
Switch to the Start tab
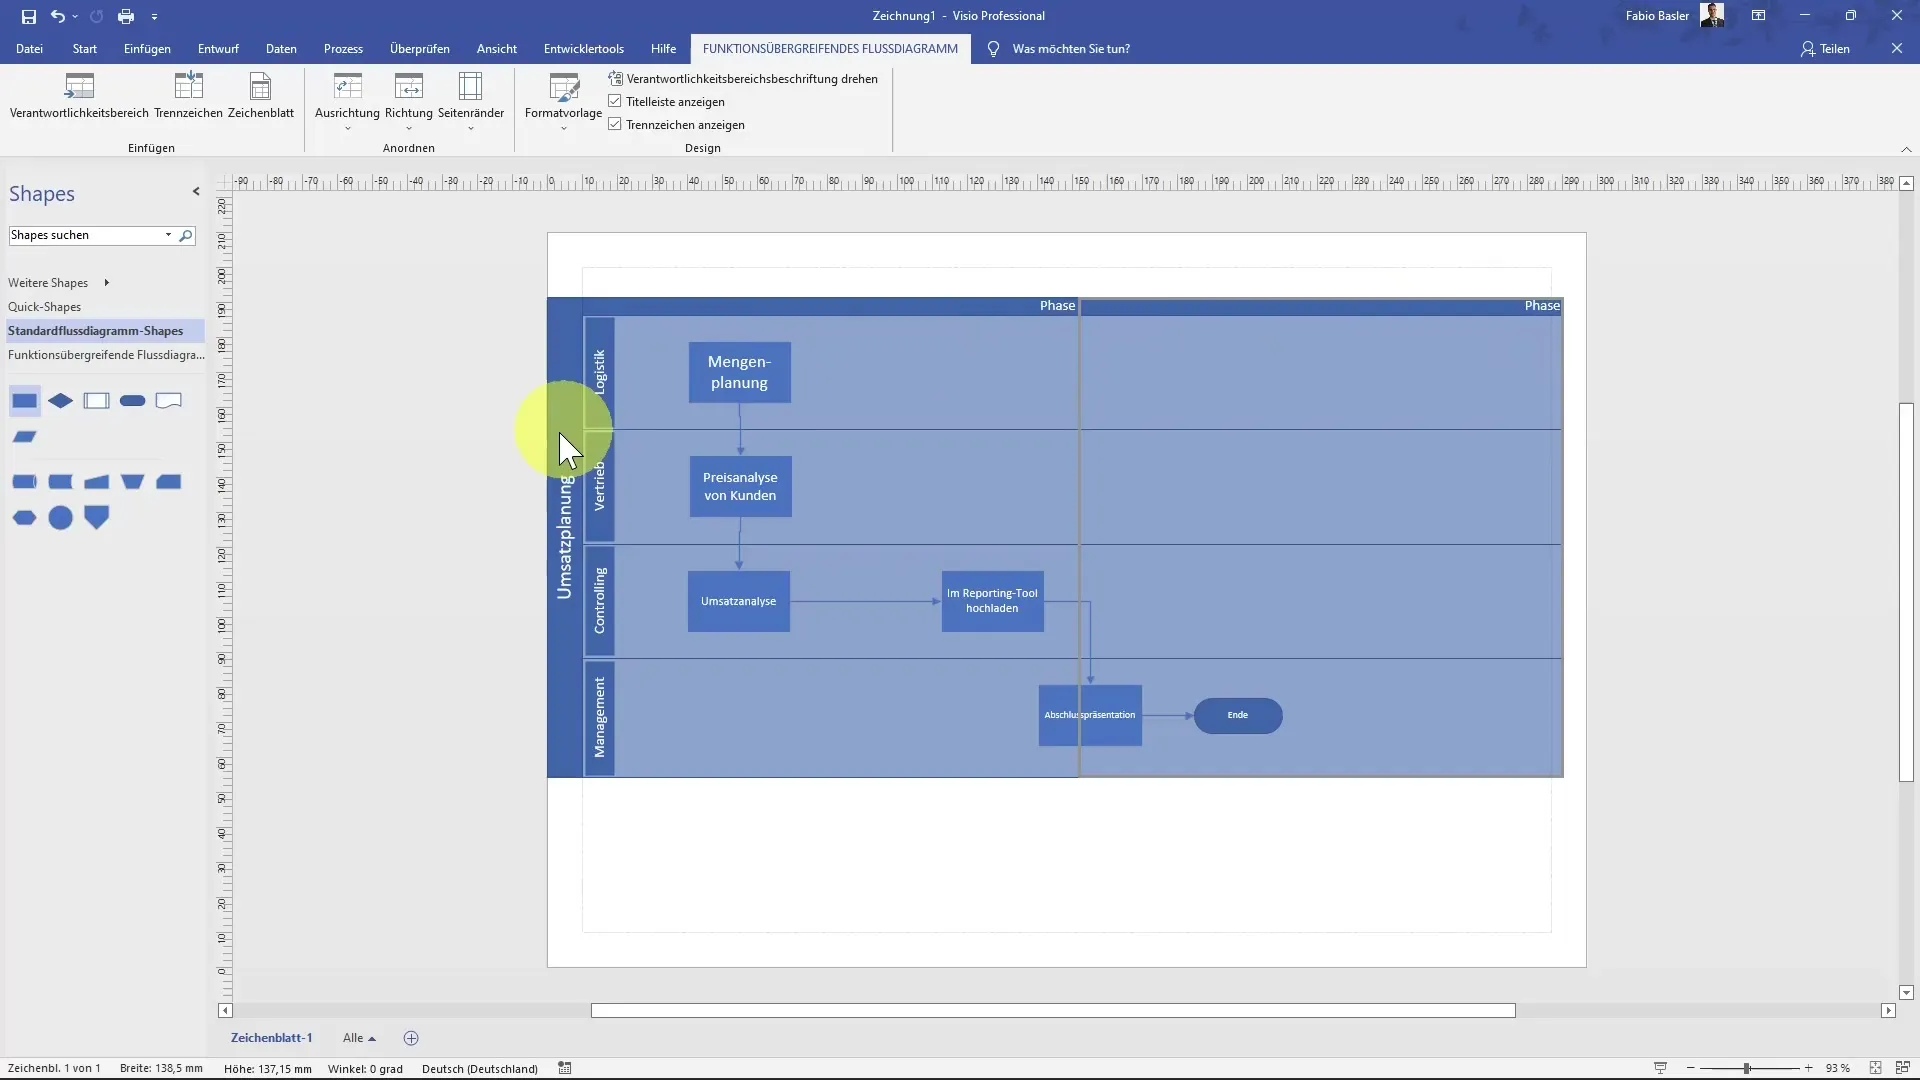pyautogui.click(x=85, y=49)
